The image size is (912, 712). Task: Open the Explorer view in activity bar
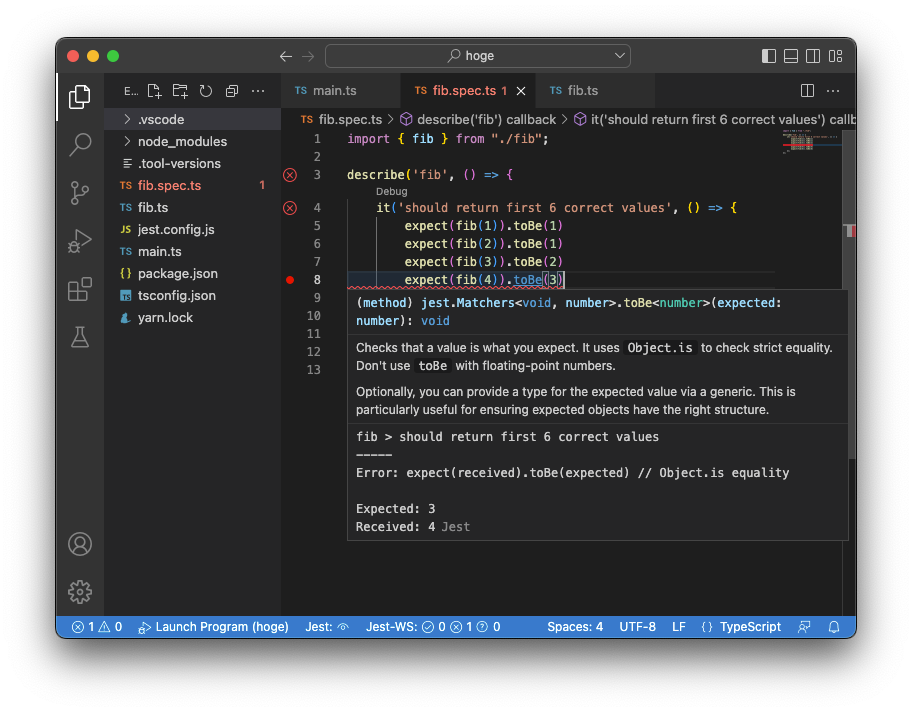click(x=80, y=97)
